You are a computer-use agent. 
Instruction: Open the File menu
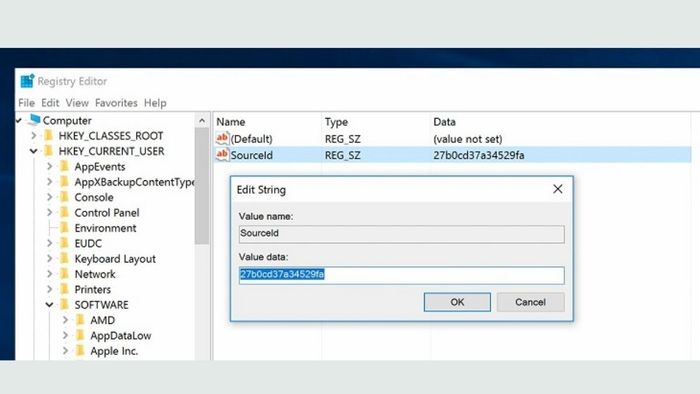[x=26, y=103]
